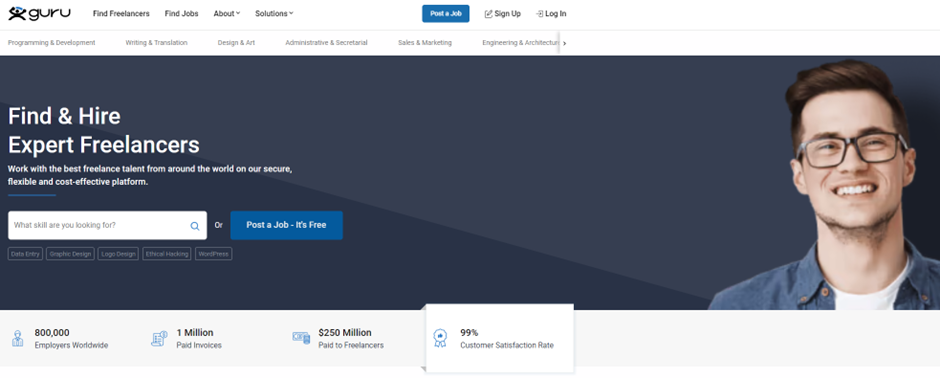This screenshot has width=940, height=378.
Task: Click the Post a Job header button
Action: pyautogui.click(x=445, y=14)
